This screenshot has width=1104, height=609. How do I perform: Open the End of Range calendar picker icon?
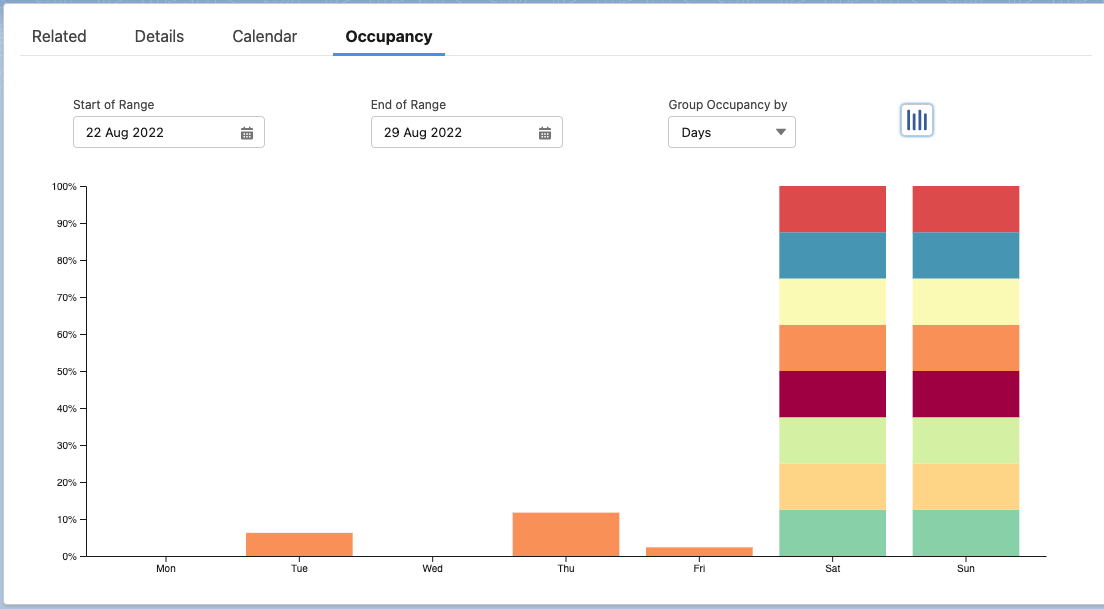tap(545, 133)
